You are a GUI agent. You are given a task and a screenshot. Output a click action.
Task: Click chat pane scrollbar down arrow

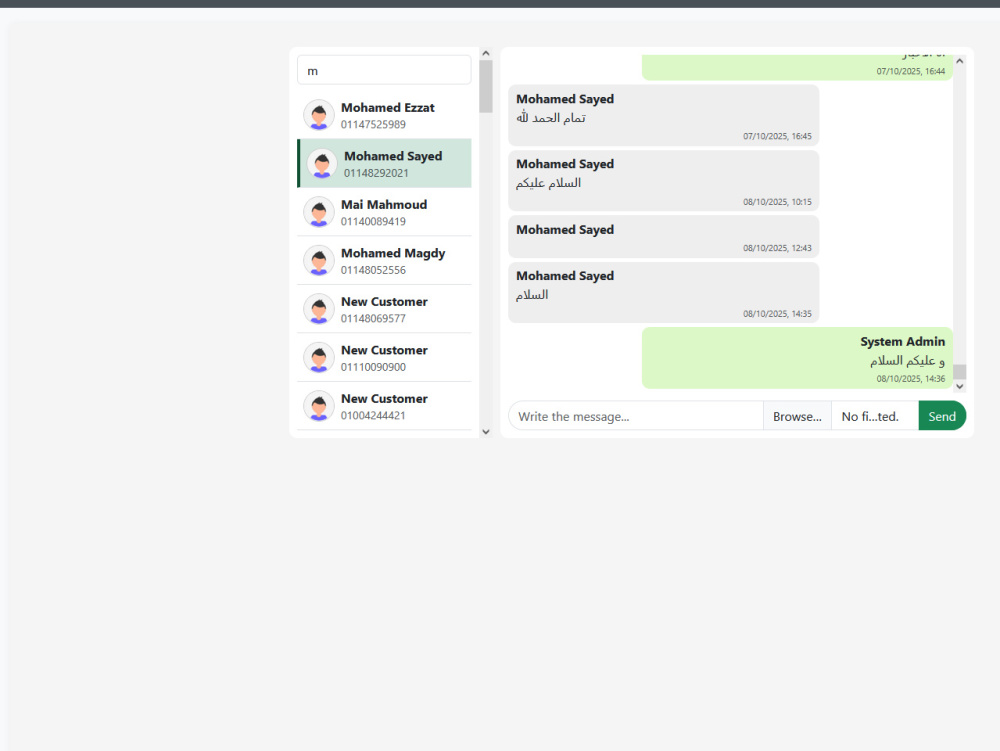[x=959, y=386]
